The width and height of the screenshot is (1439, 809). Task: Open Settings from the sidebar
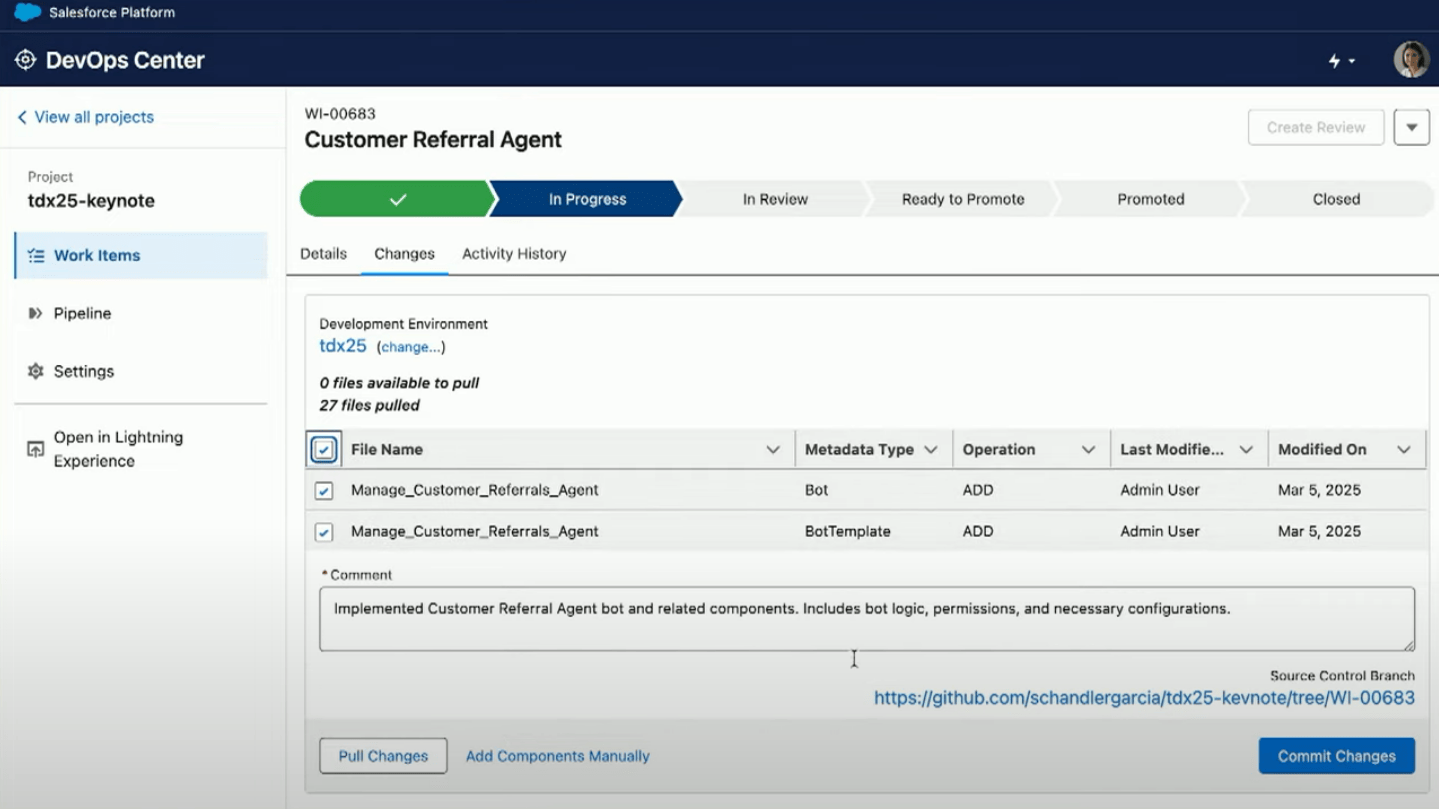click(x=84, y=371)
